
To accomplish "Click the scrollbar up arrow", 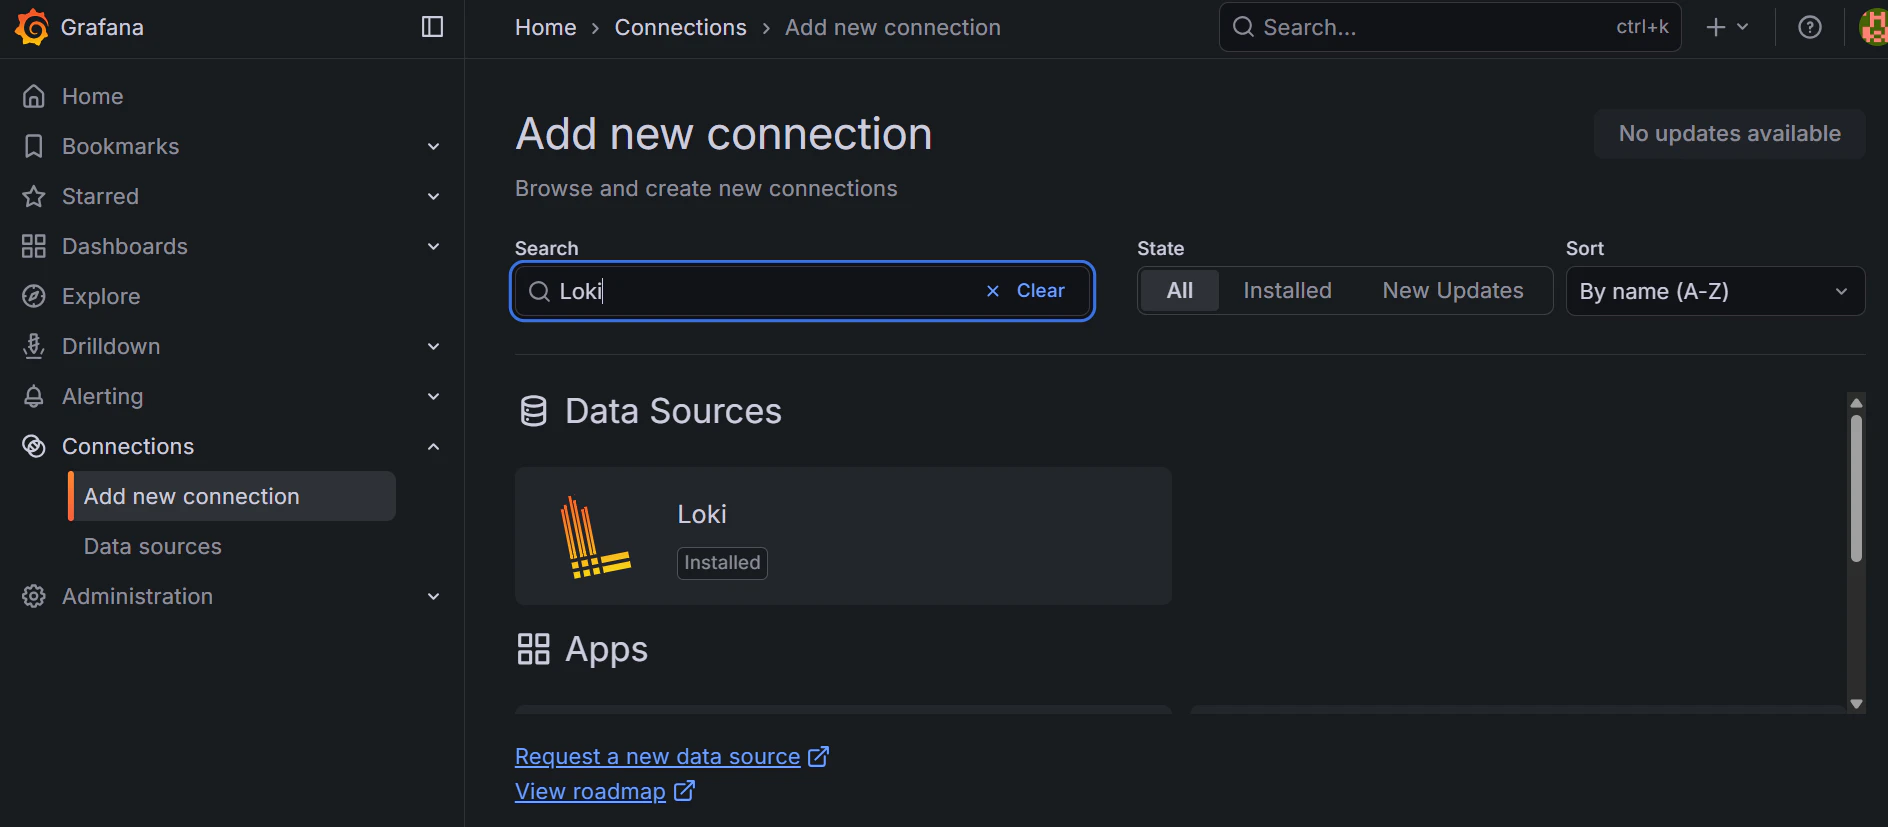I will click(1856, 403).
